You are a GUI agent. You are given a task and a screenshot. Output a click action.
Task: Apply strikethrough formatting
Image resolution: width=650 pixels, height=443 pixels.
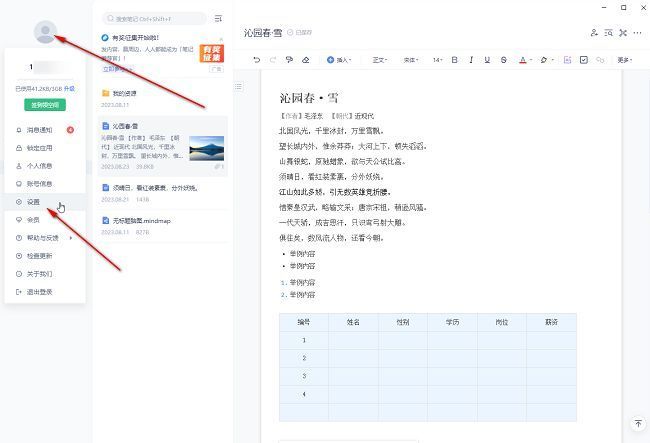pos(503,60)
